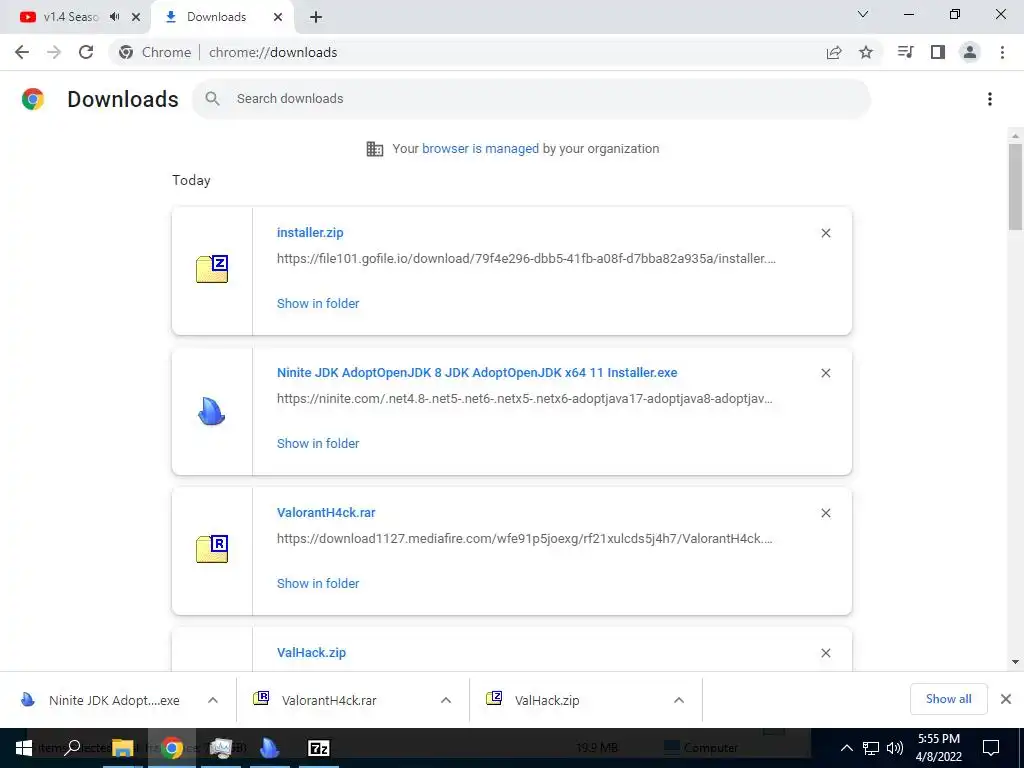Open File Explorer from the taskbar
The width and height of the screenshot is (1024, 768).
pos(122,748)
